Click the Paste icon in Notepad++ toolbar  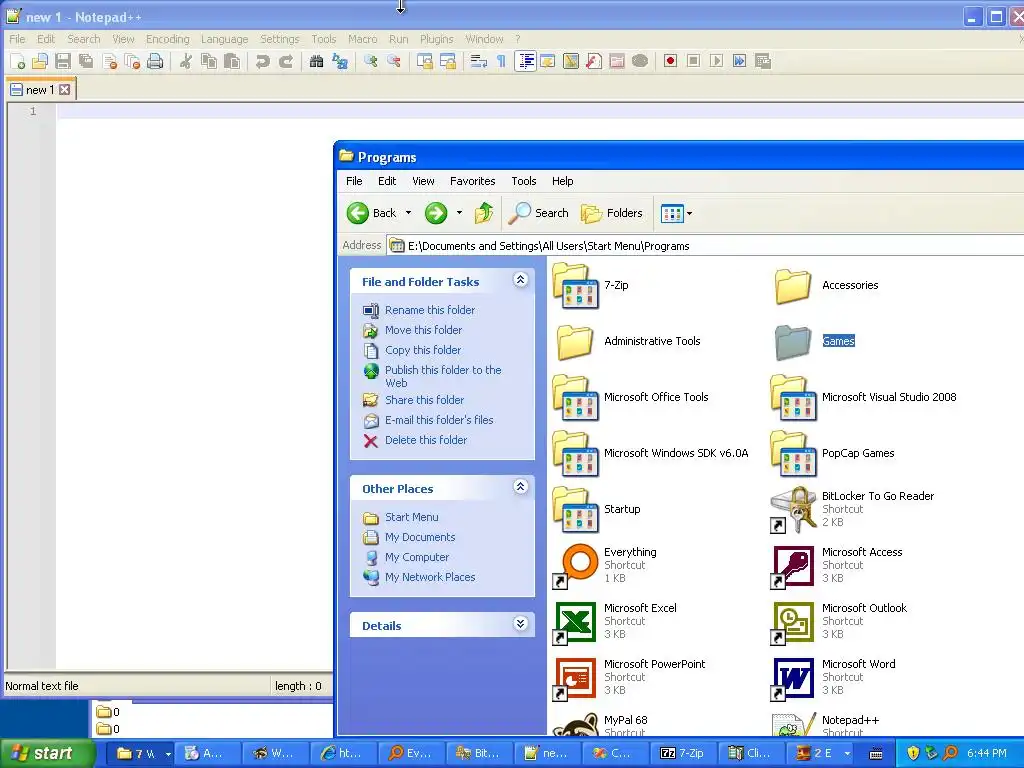click(232, 61)
